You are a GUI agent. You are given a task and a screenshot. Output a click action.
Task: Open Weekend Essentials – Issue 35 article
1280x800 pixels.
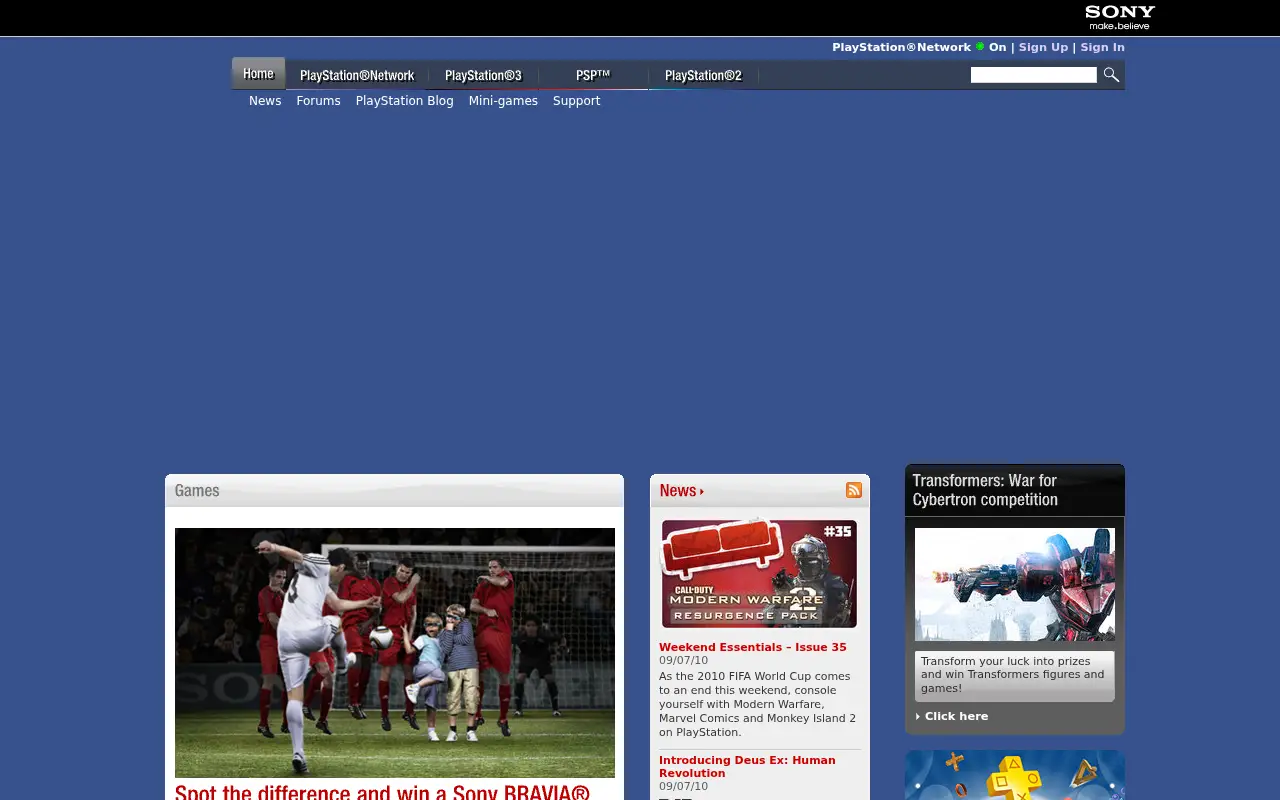click(x=752, y=647)
